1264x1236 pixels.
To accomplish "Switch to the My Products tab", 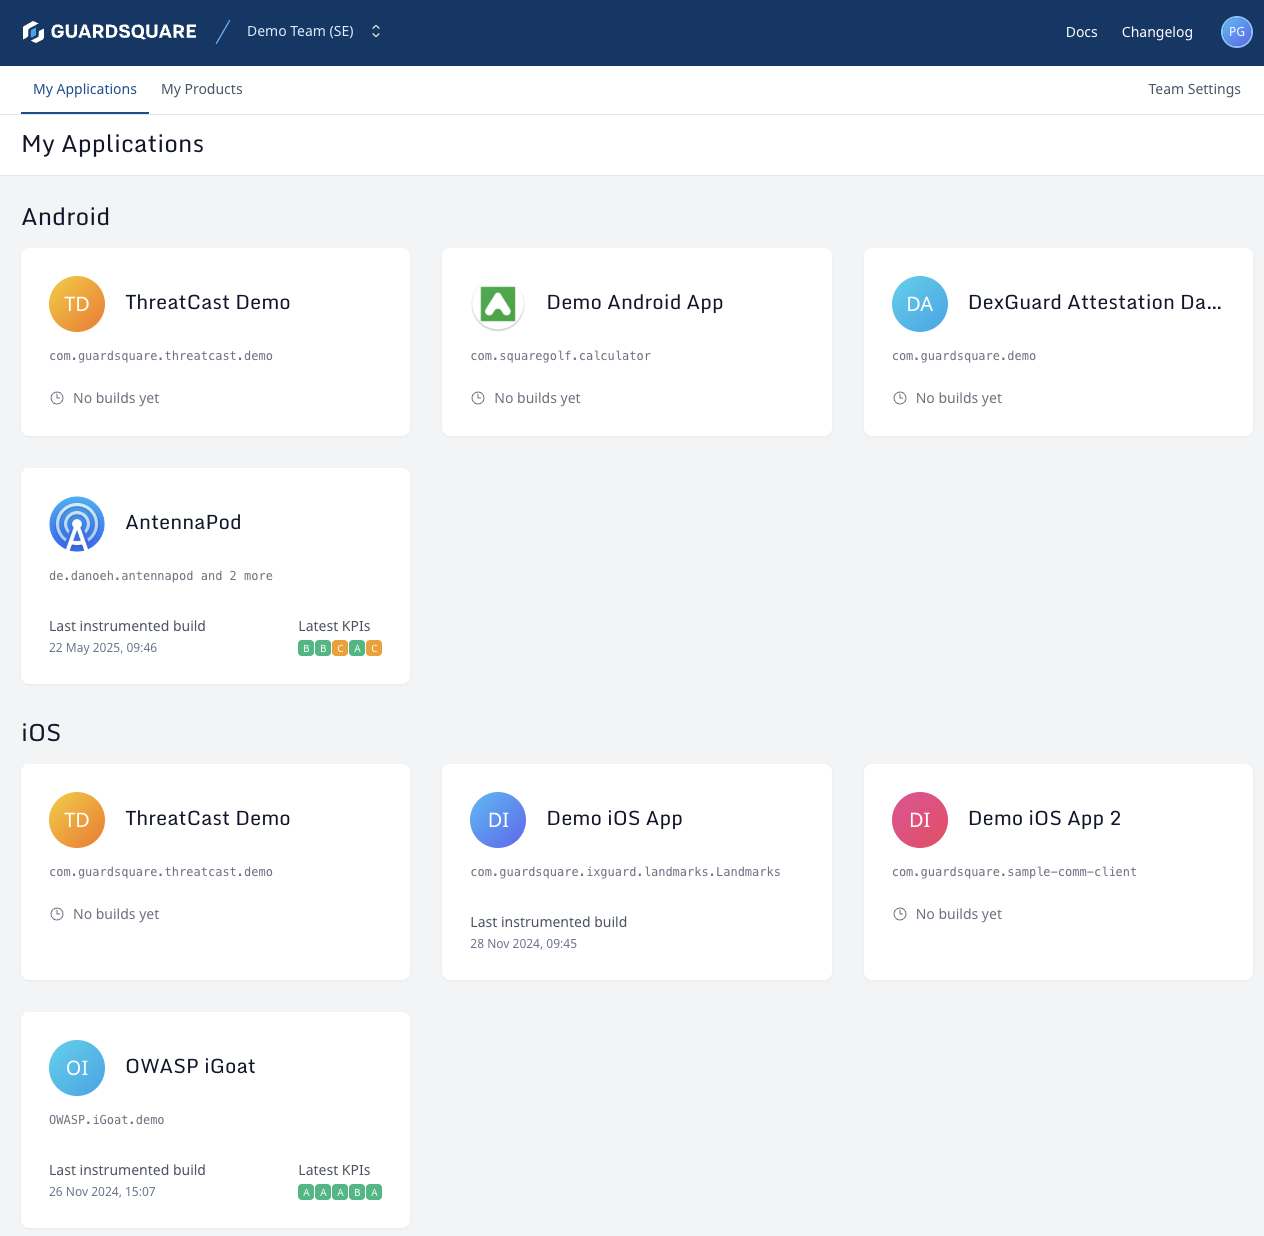I will coord(201,89).
